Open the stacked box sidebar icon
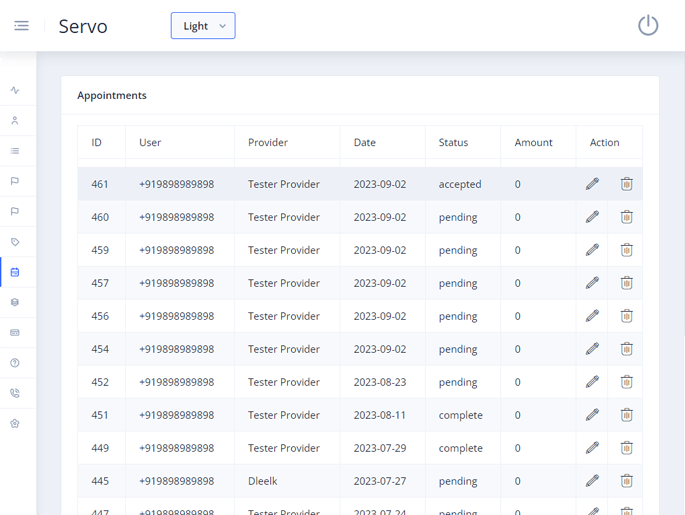 click(15, 302)
